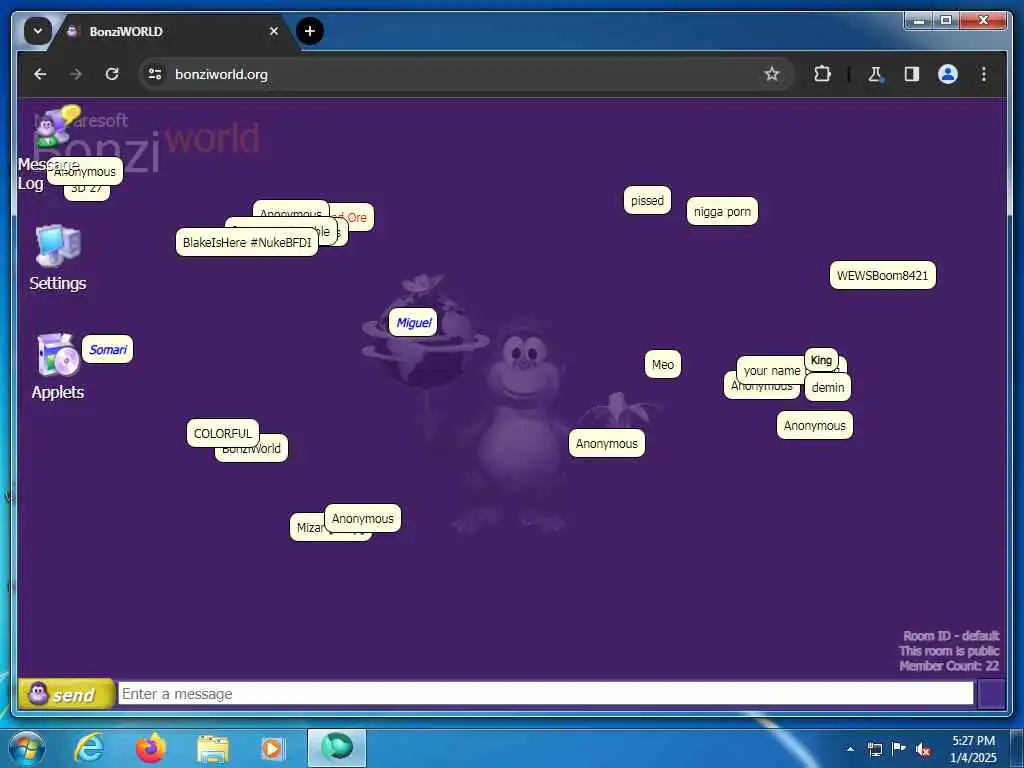This screenshot has height=768, width=1024.
Task: View site information icon beside the URL
Action: (x=155, y=74)
